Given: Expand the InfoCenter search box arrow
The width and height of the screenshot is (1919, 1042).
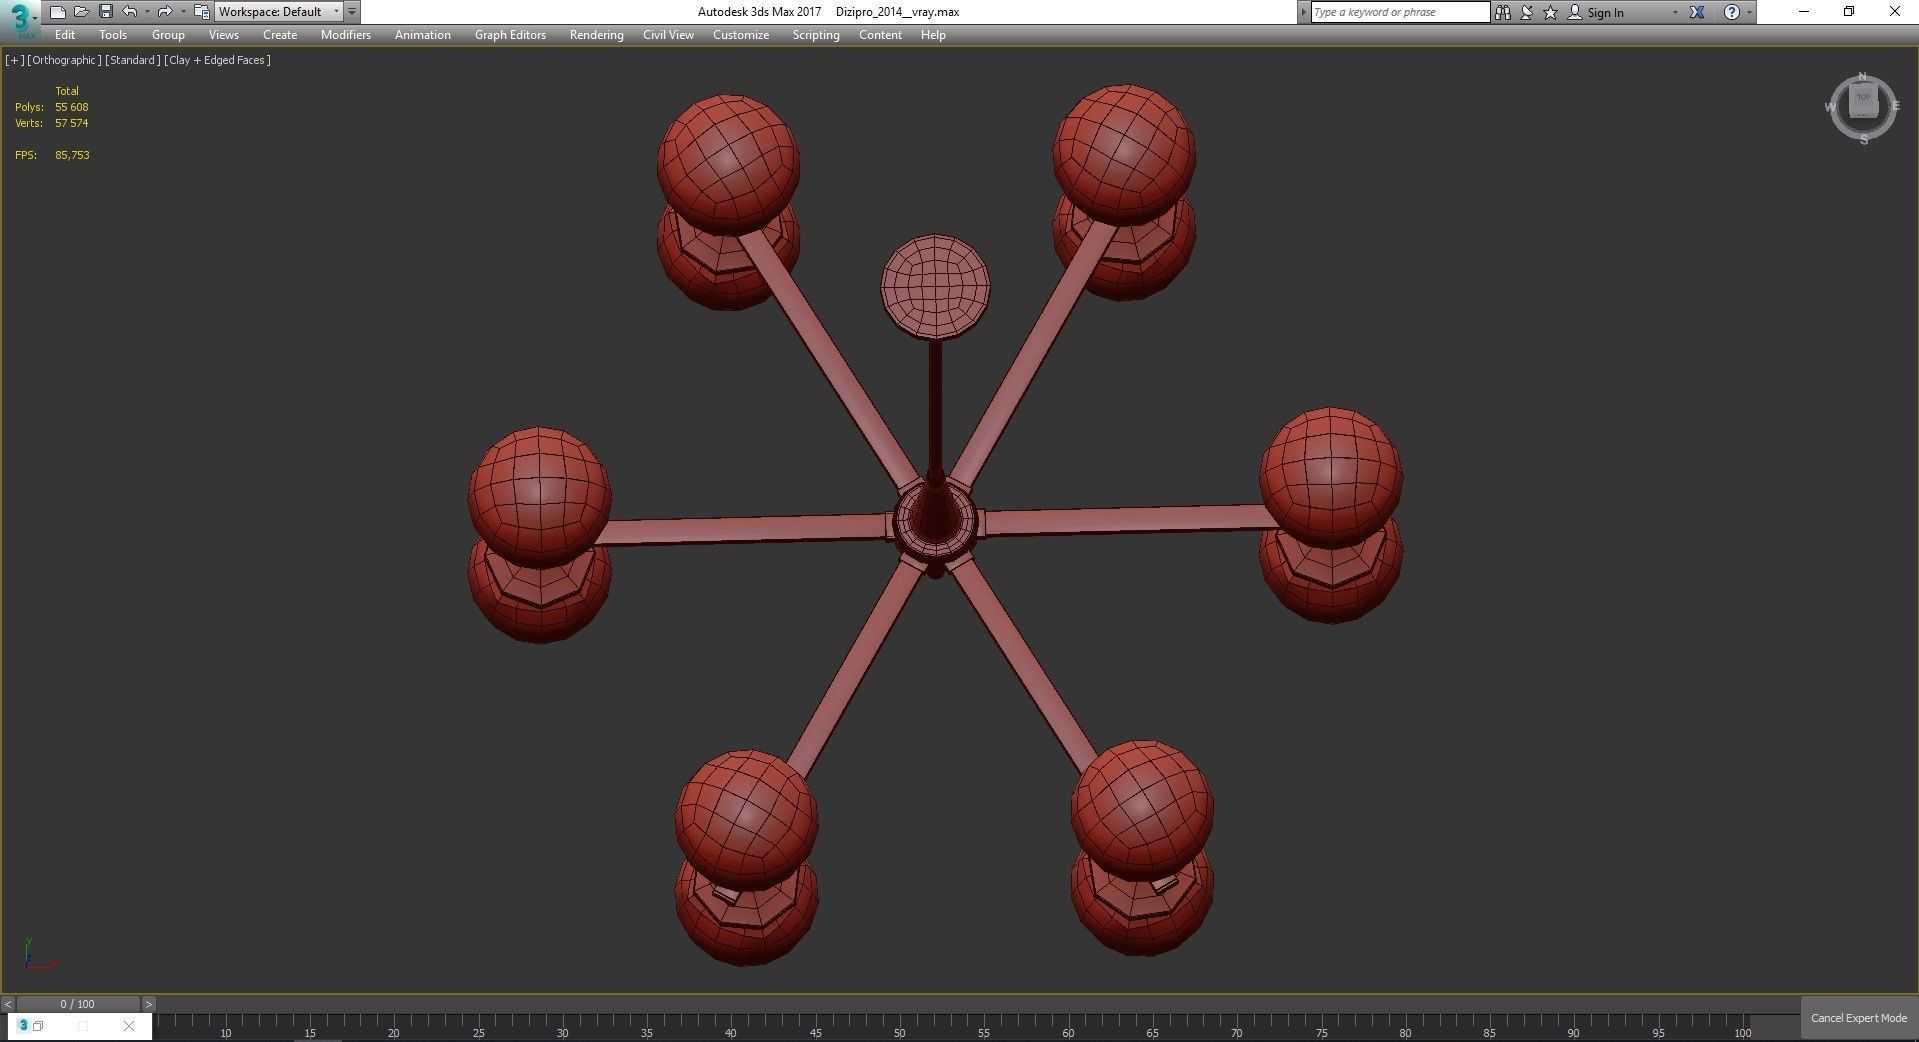Looking at the screenshot, I should coord(1303,12).
